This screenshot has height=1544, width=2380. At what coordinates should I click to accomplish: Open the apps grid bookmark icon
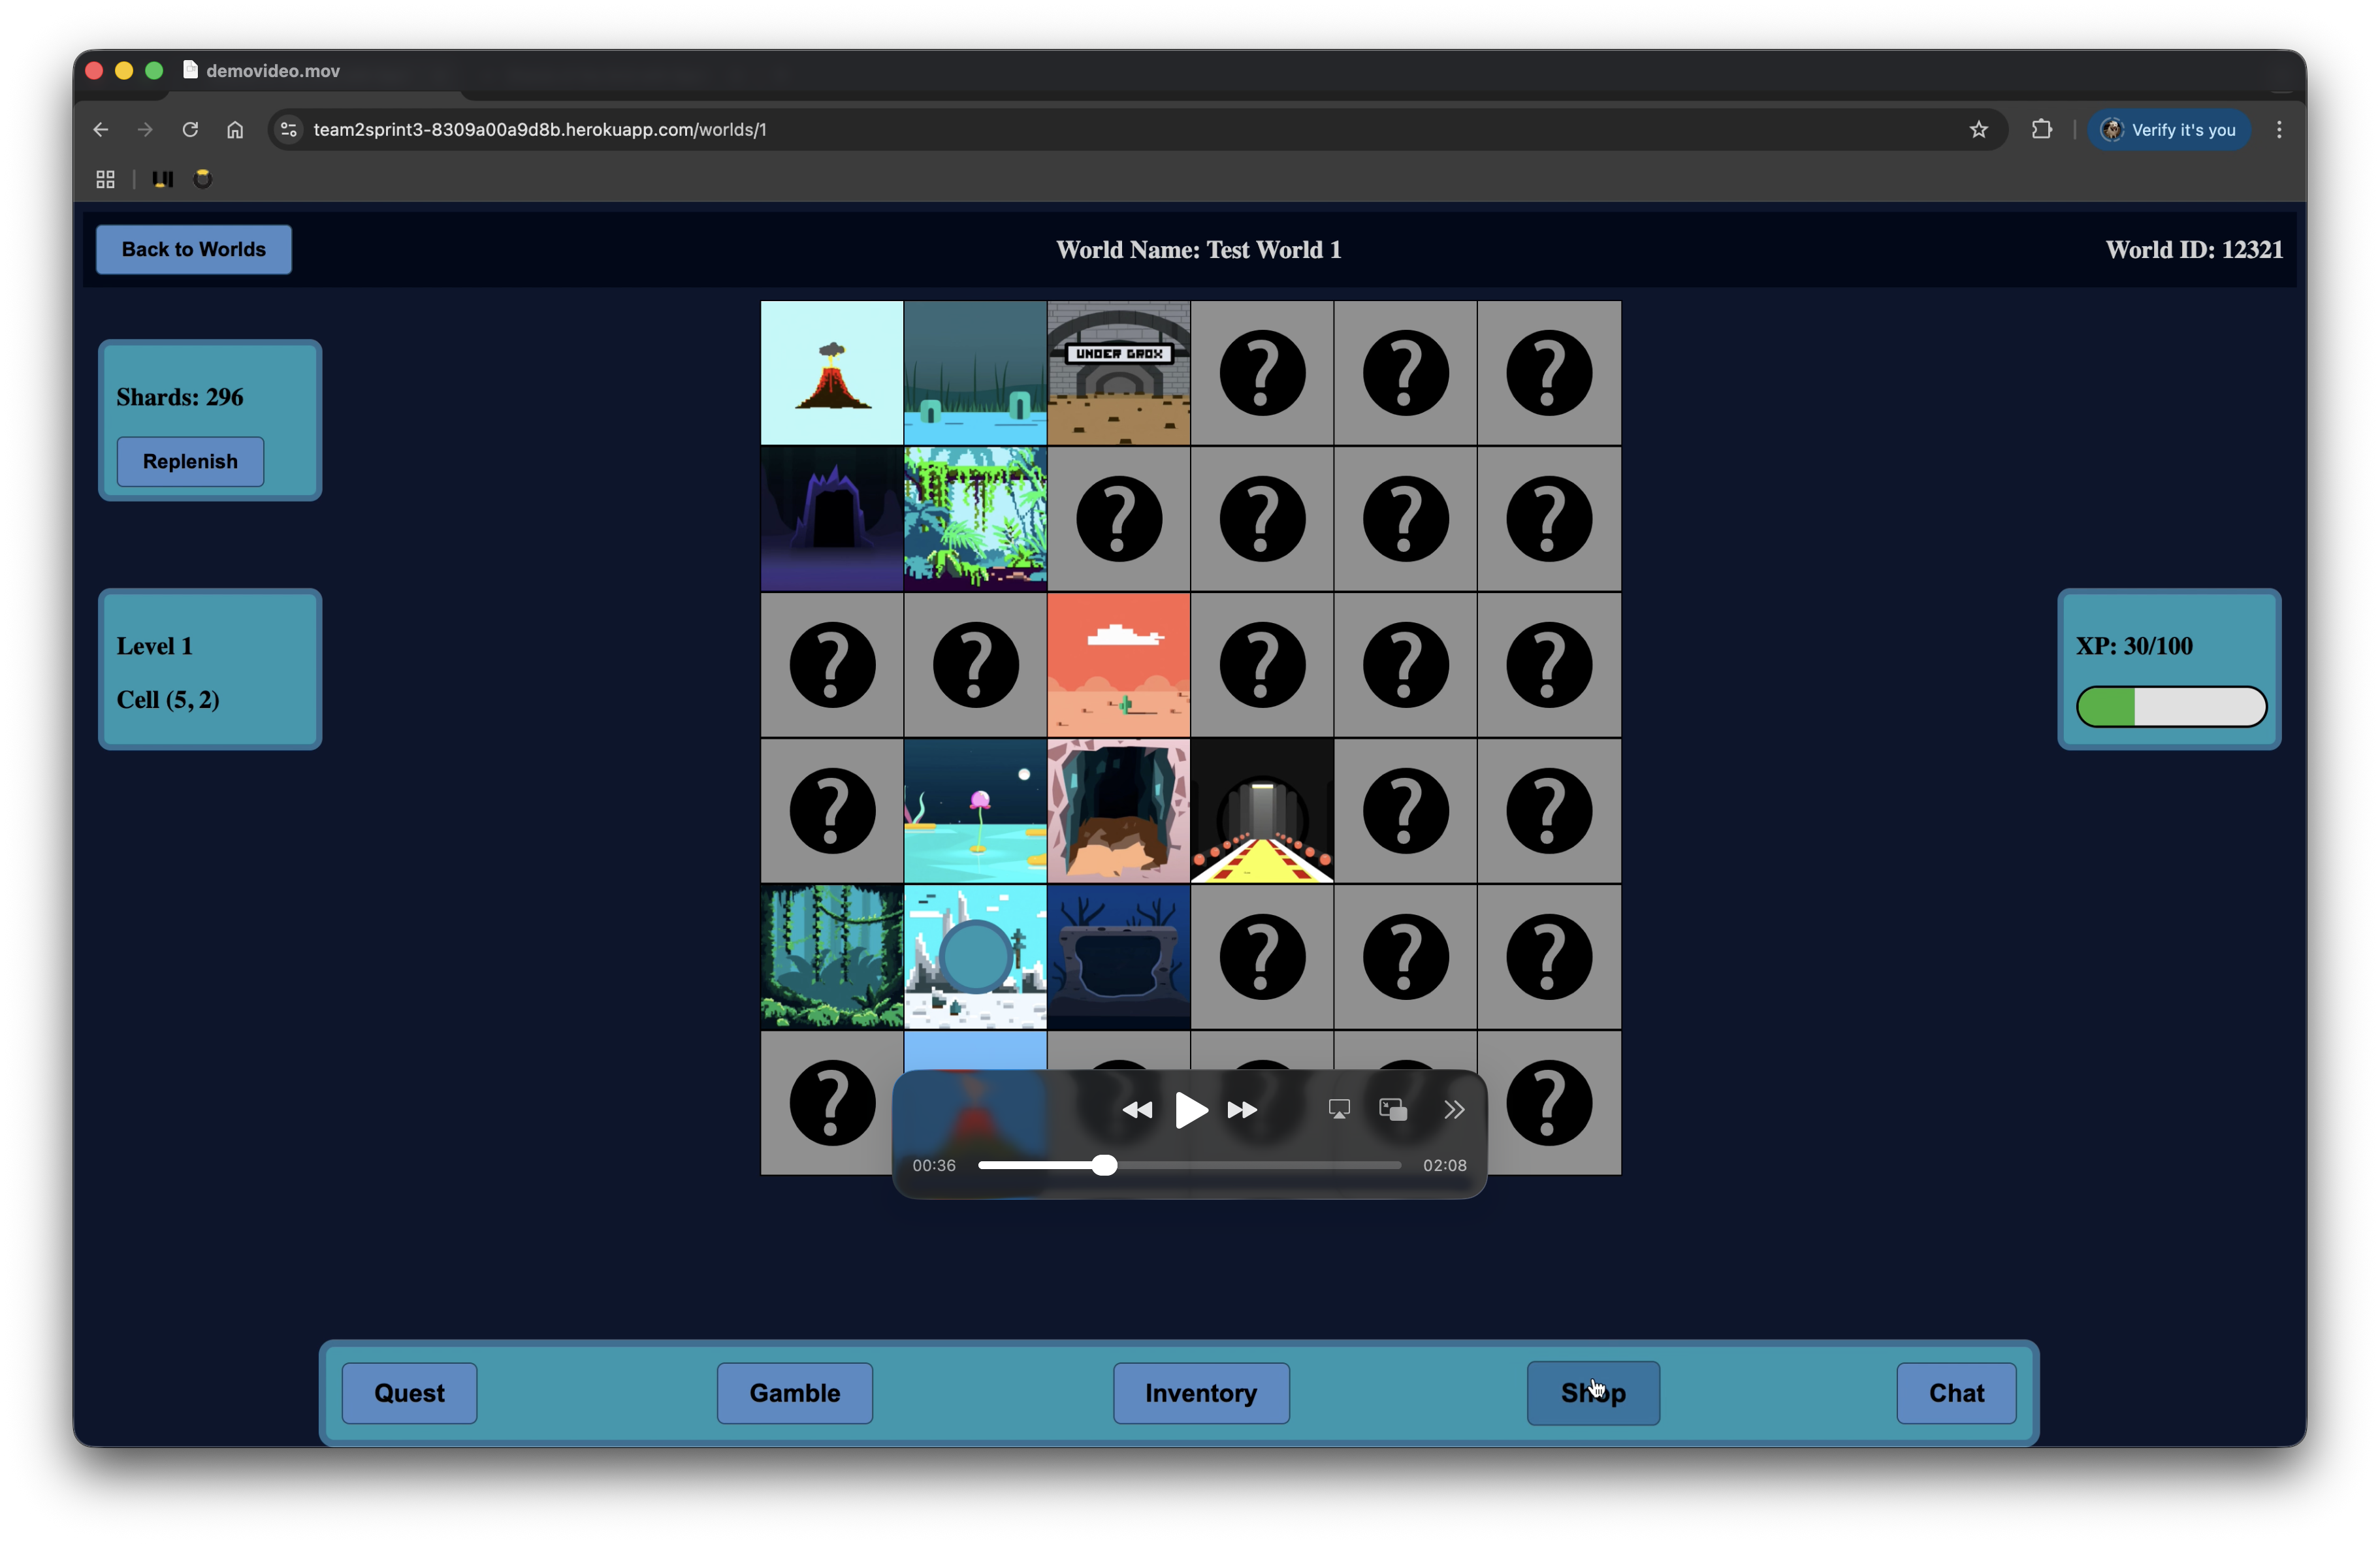click(105, 179)
